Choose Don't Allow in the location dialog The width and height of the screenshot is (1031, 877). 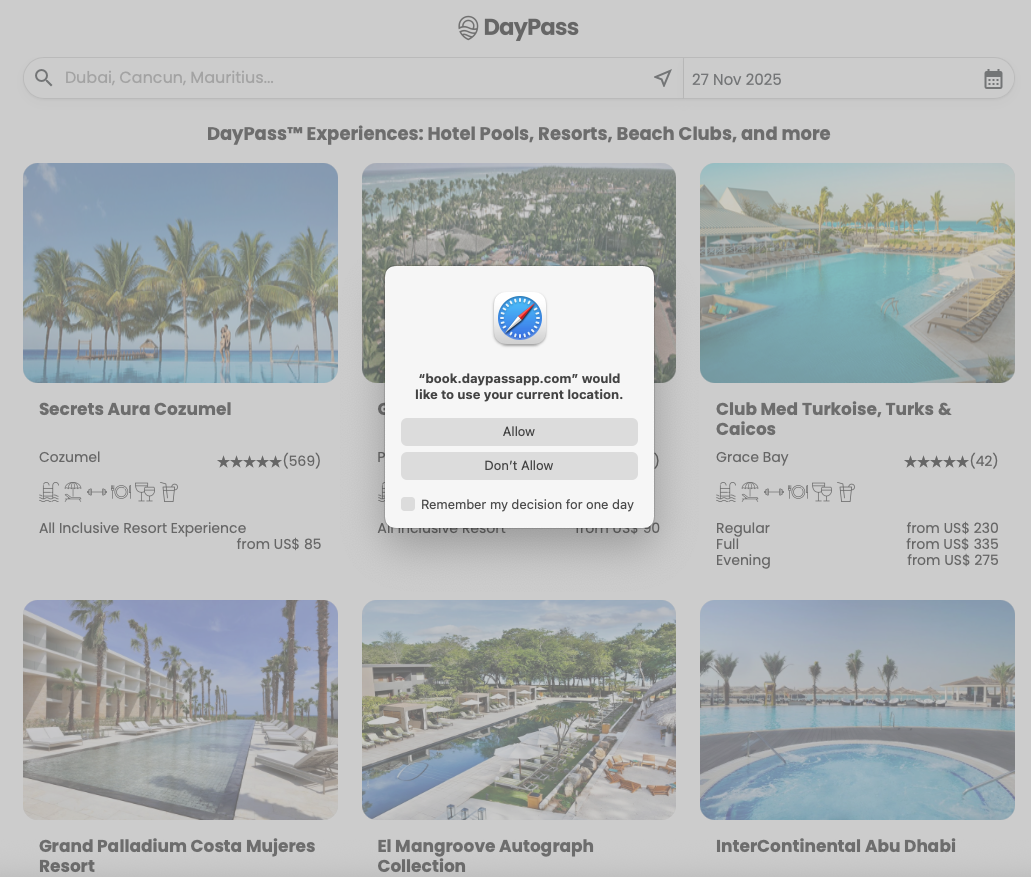tap(519, 466)
